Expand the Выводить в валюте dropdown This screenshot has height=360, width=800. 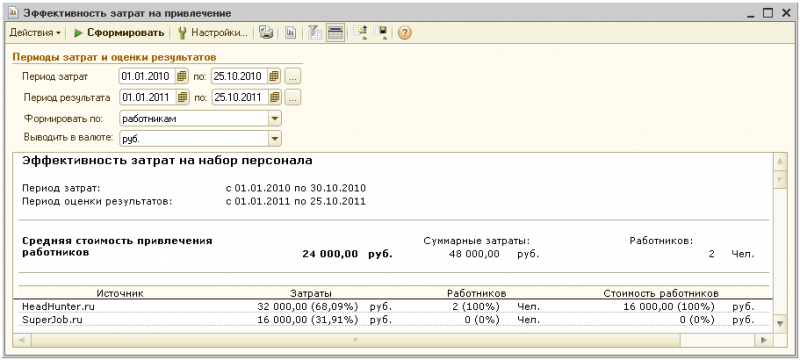274,138
